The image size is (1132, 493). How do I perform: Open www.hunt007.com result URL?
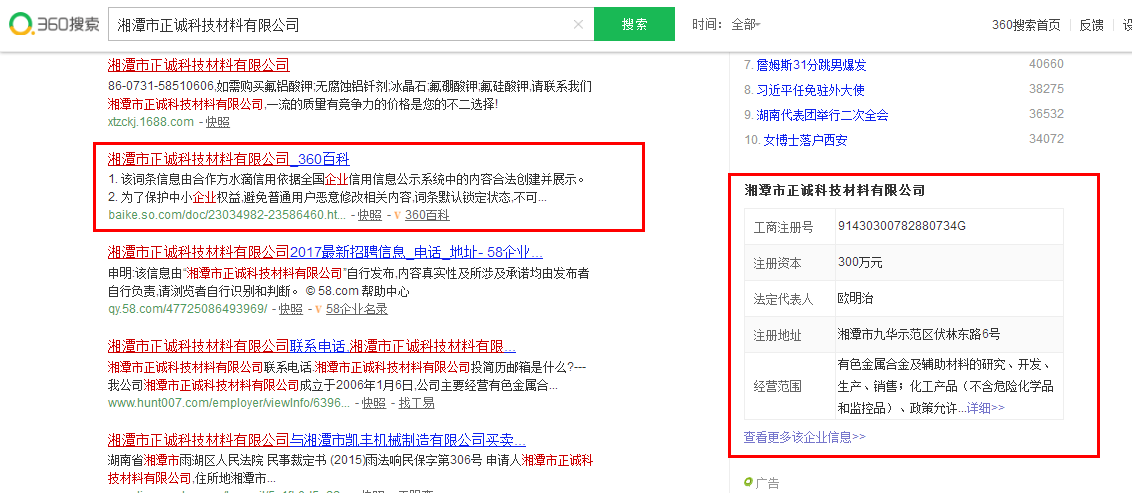[x=229, y=402]
